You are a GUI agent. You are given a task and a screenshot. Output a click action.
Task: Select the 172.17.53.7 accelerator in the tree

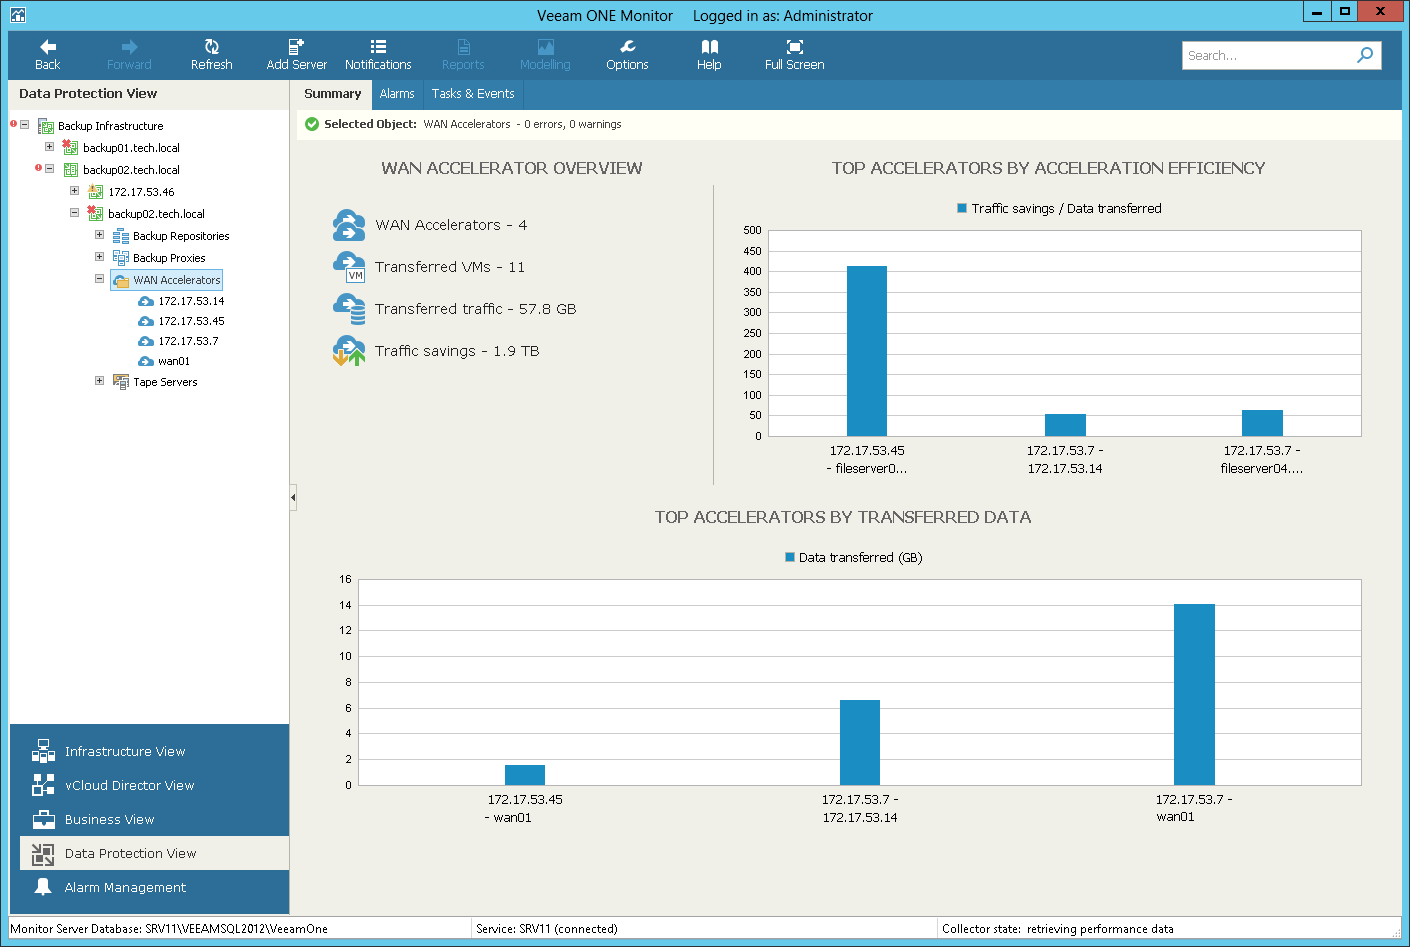point(188,341)
